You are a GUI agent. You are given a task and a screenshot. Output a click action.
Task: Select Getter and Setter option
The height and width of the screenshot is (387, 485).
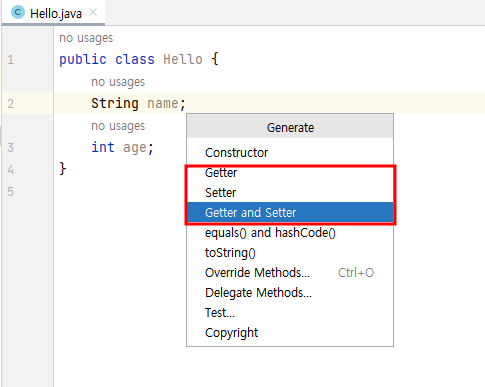(290, 213)
